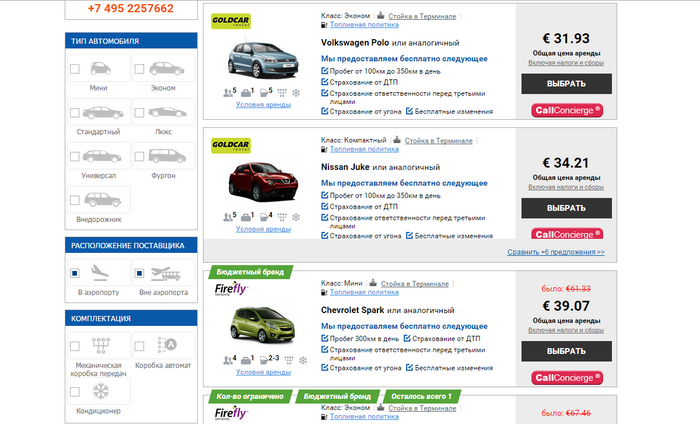Screen dimensions: 700x424
Task: Click the snowflake Кондиционер filter icon
Action: pos(101,391)
